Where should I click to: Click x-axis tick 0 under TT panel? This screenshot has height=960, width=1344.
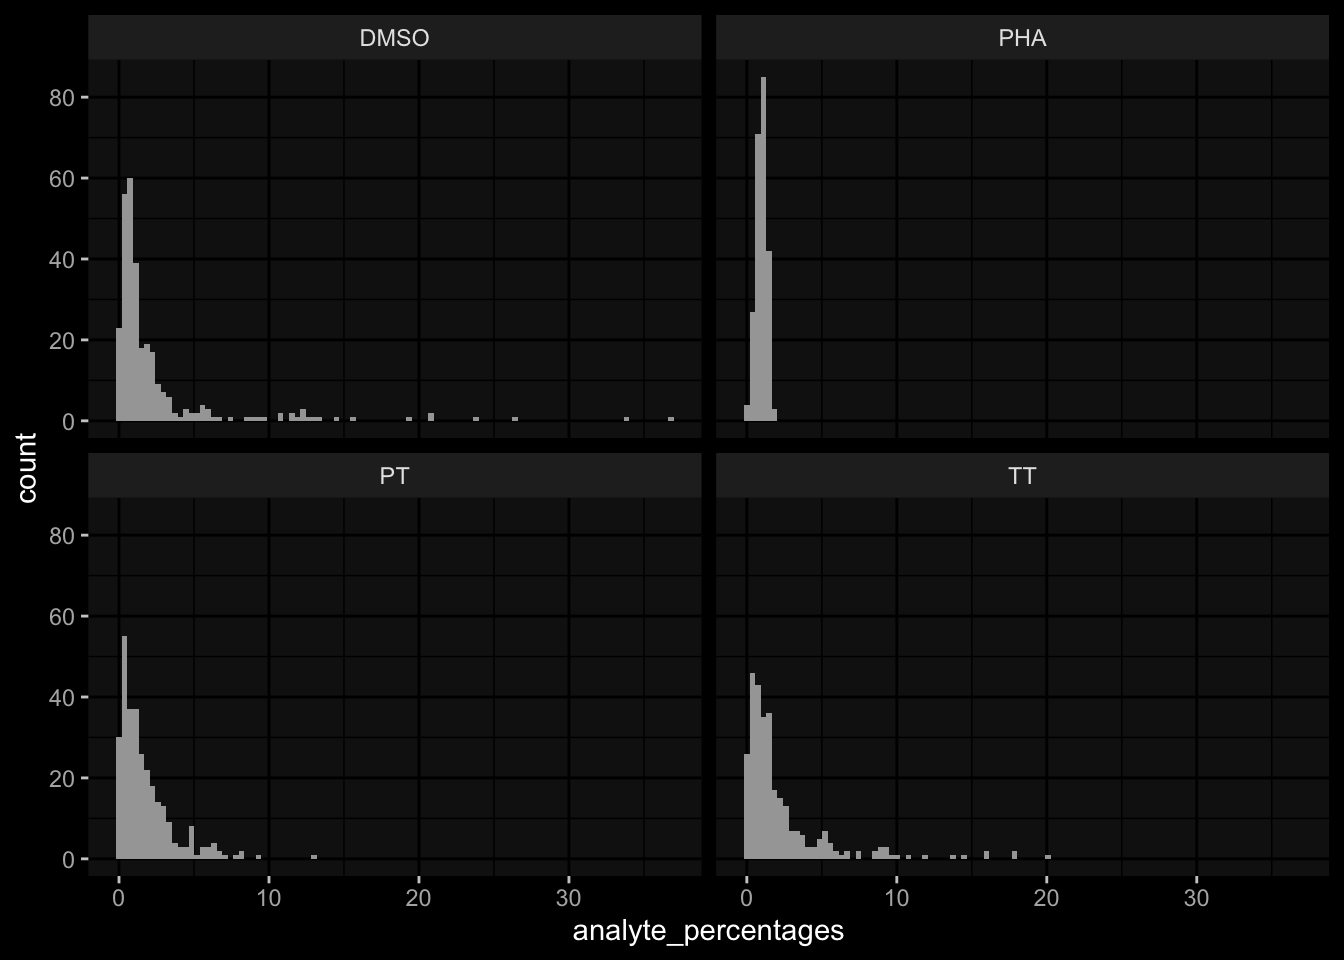point(746,897)
